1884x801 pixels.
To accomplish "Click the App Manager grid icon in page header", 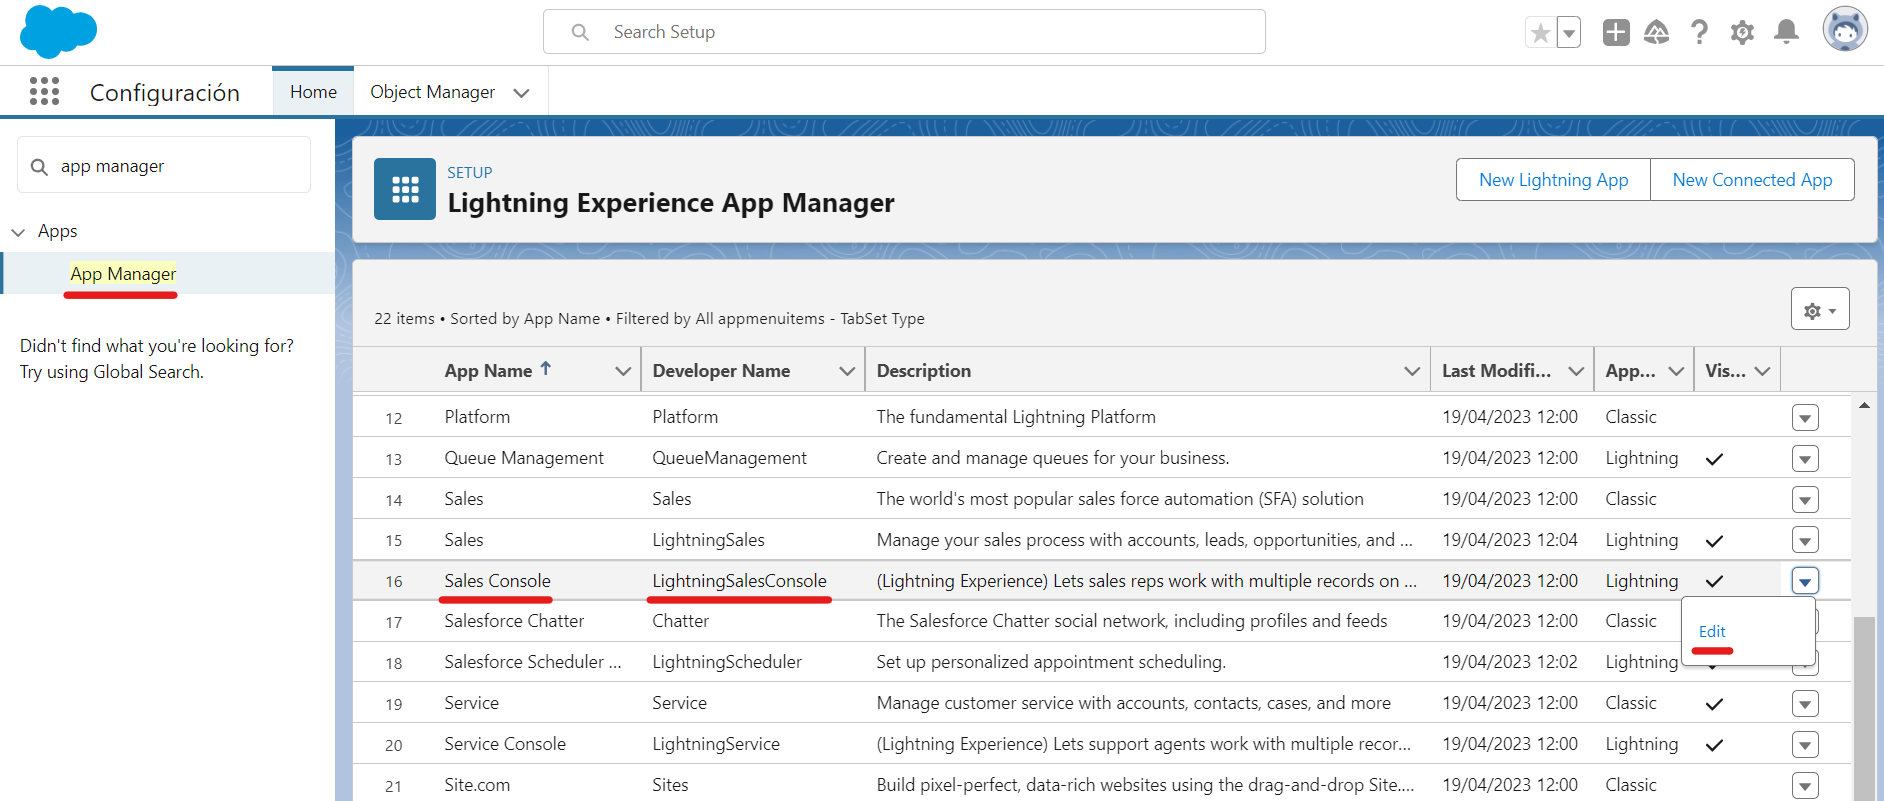I will pos(405,189).
